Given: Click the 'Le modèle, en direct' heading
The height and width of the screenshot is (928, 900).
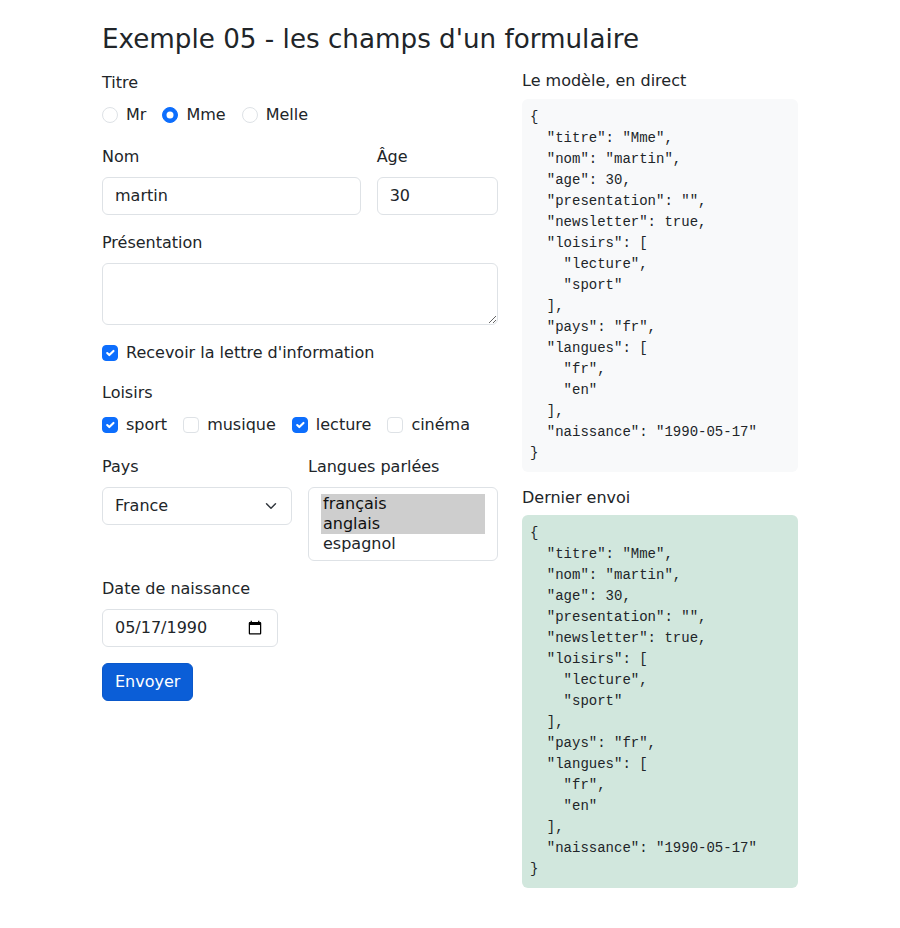Looking at the screenshot, I should [604, 80].
